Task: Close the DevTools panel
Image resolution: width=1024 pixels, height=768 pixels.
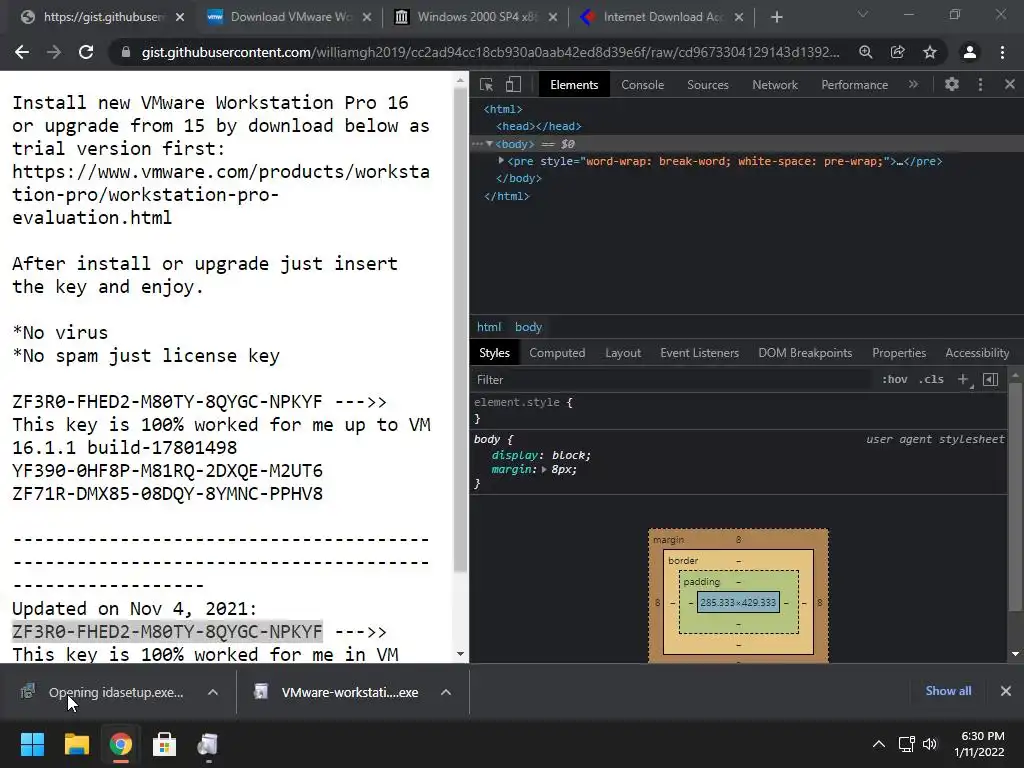Action: coord(1010,84)
